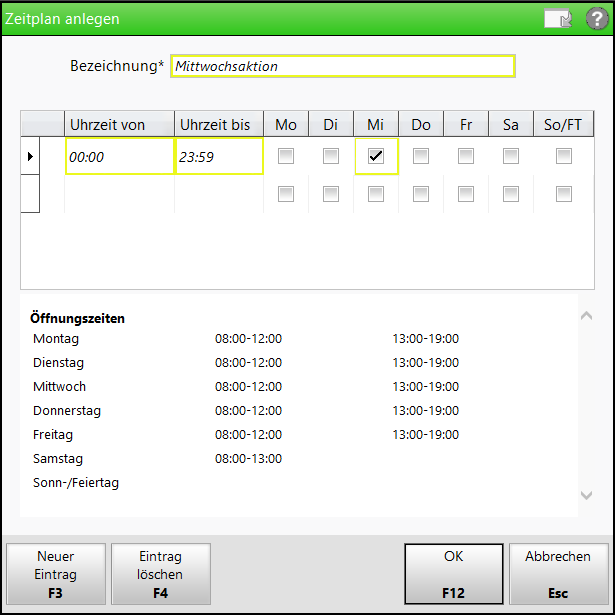Edit the Bezeichnung text field

[343, 67]
